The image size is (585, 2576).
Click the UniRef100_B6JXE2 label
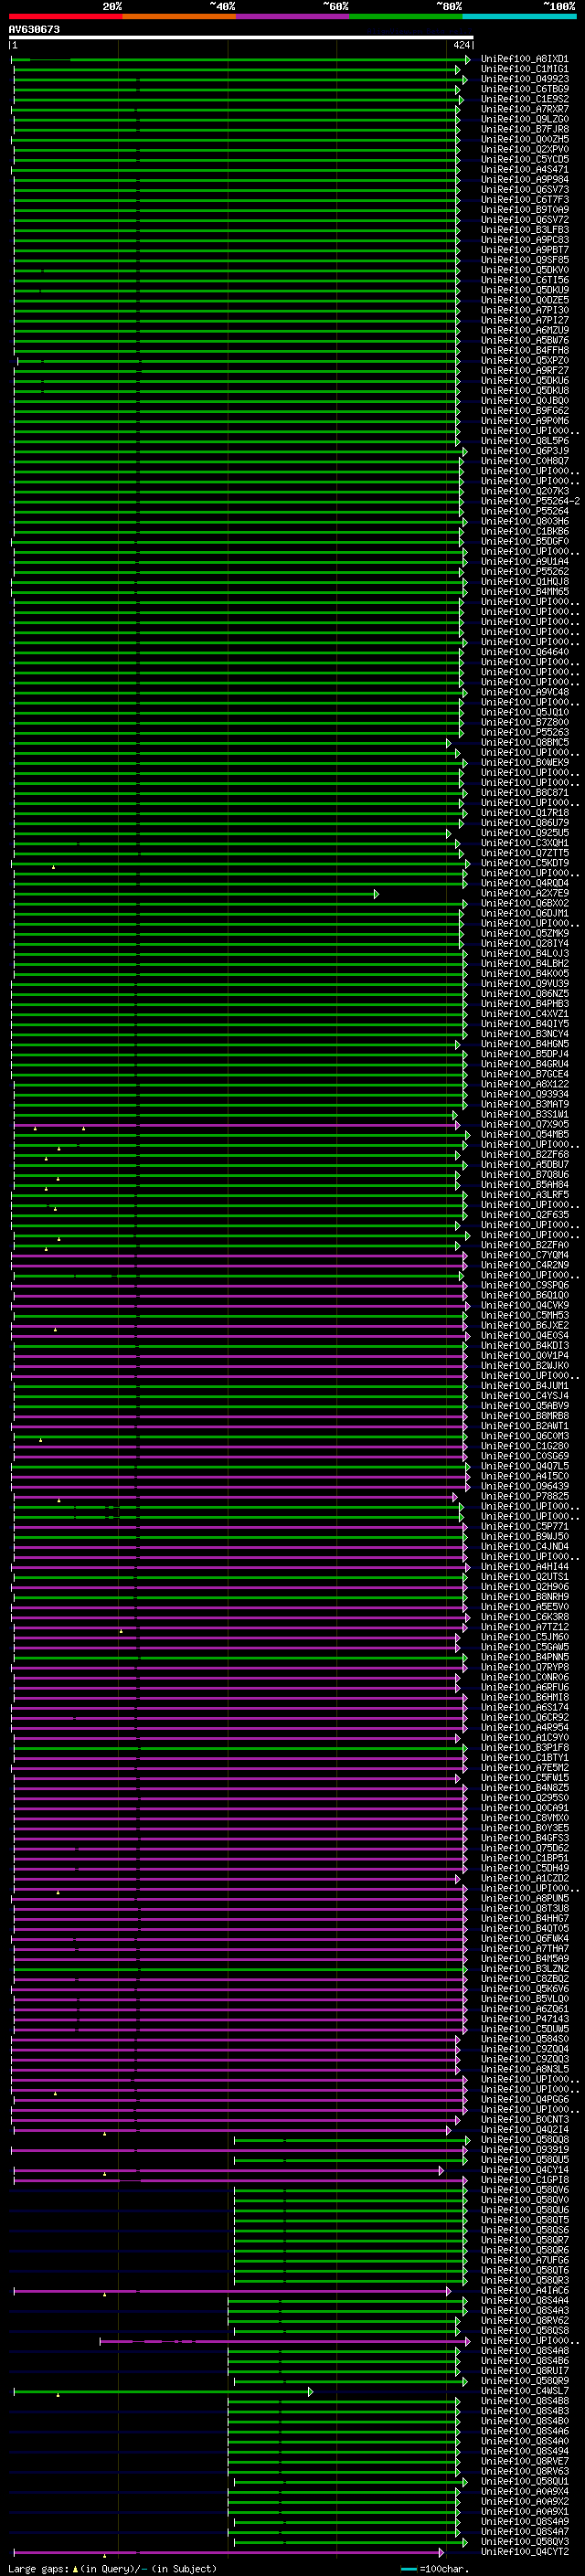pyautogui.click(x=524, y=1325)
